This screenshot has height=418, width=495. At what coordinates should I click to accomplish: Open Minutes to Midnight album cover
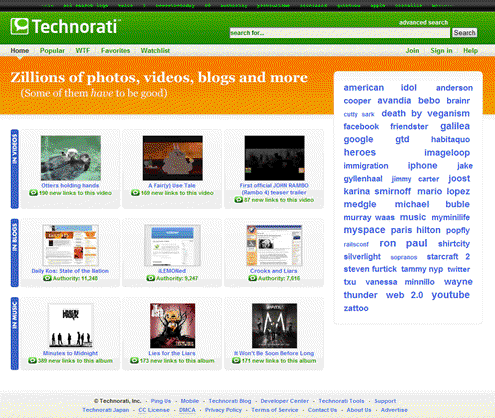[71, 326]
